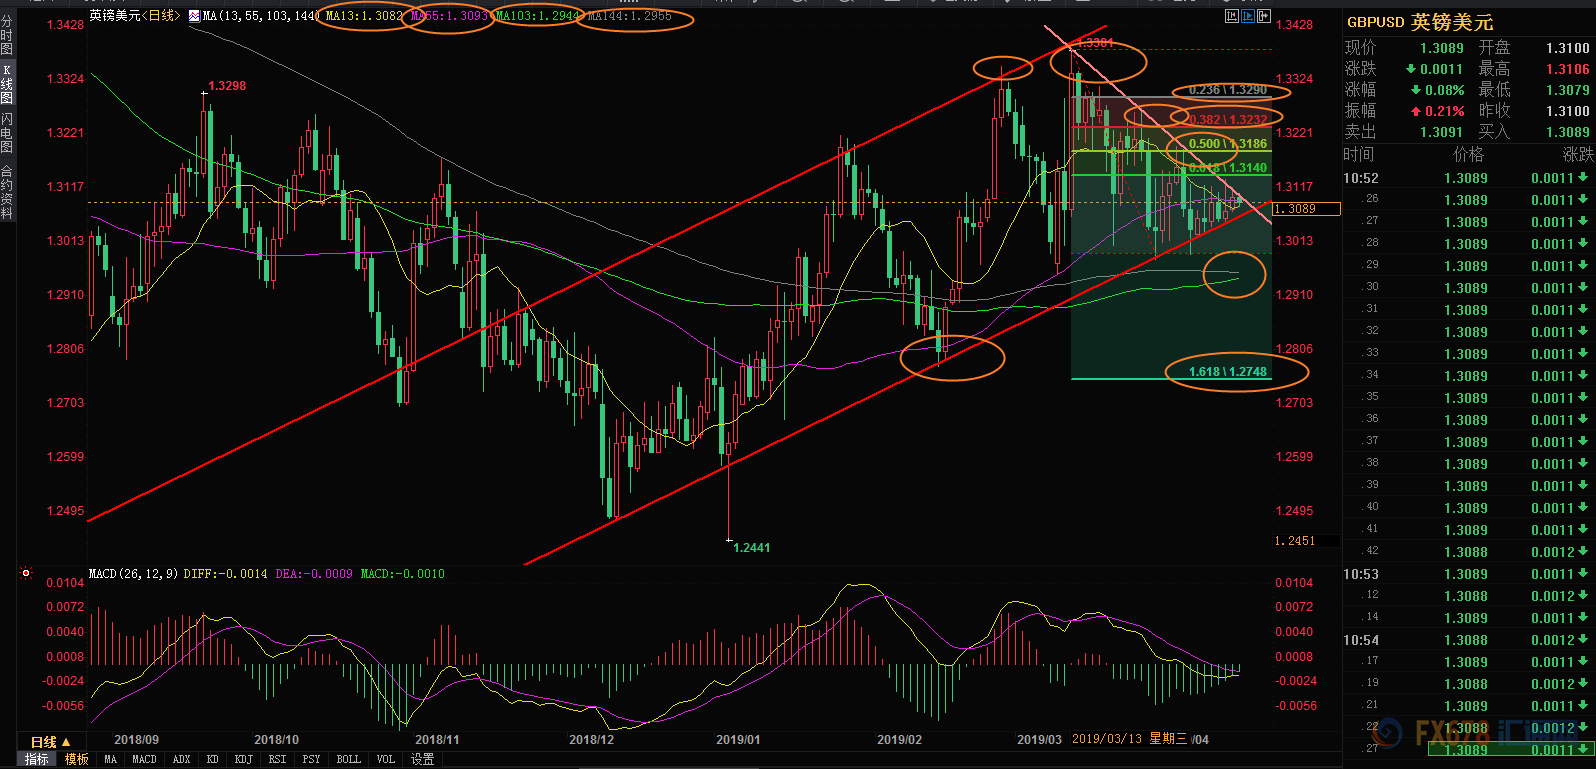Click the 价格 column header
1596x769 pixels.
tap(1468, 155)
